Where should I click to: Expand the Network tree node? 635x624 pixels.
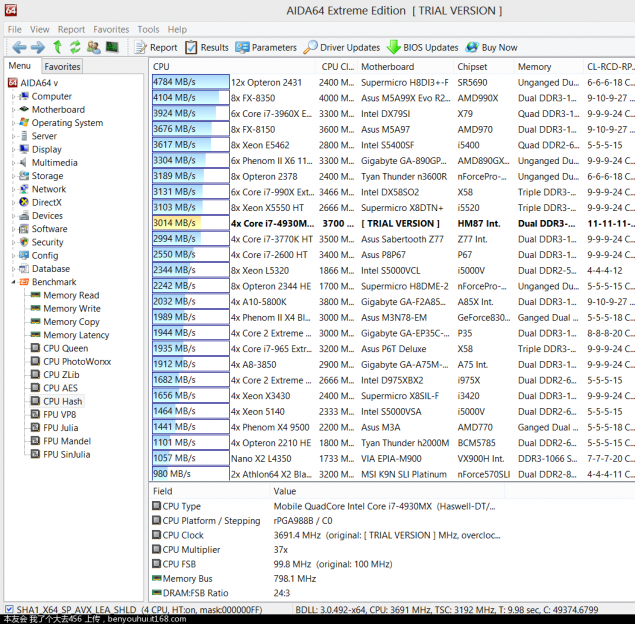click(13, 190)
